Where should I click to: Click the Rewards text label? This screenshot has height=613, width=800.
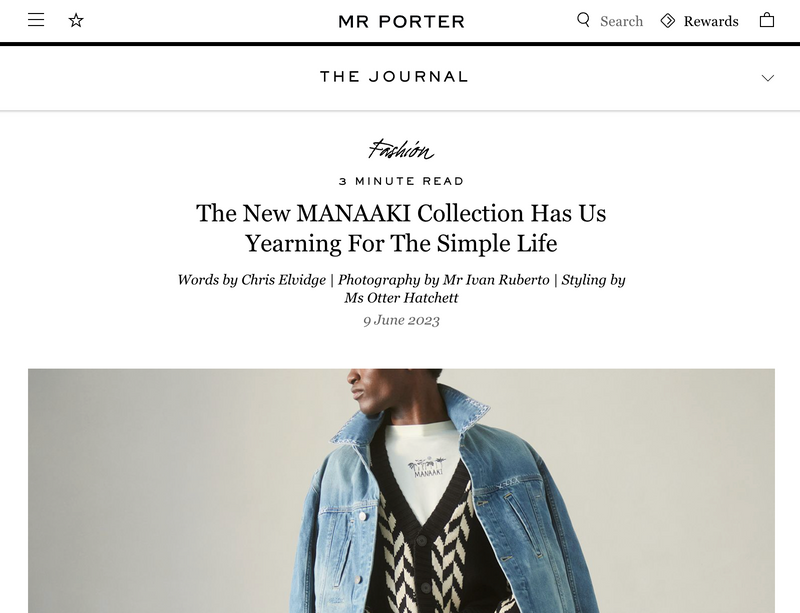pyautogui.click(x=710, y=20)
